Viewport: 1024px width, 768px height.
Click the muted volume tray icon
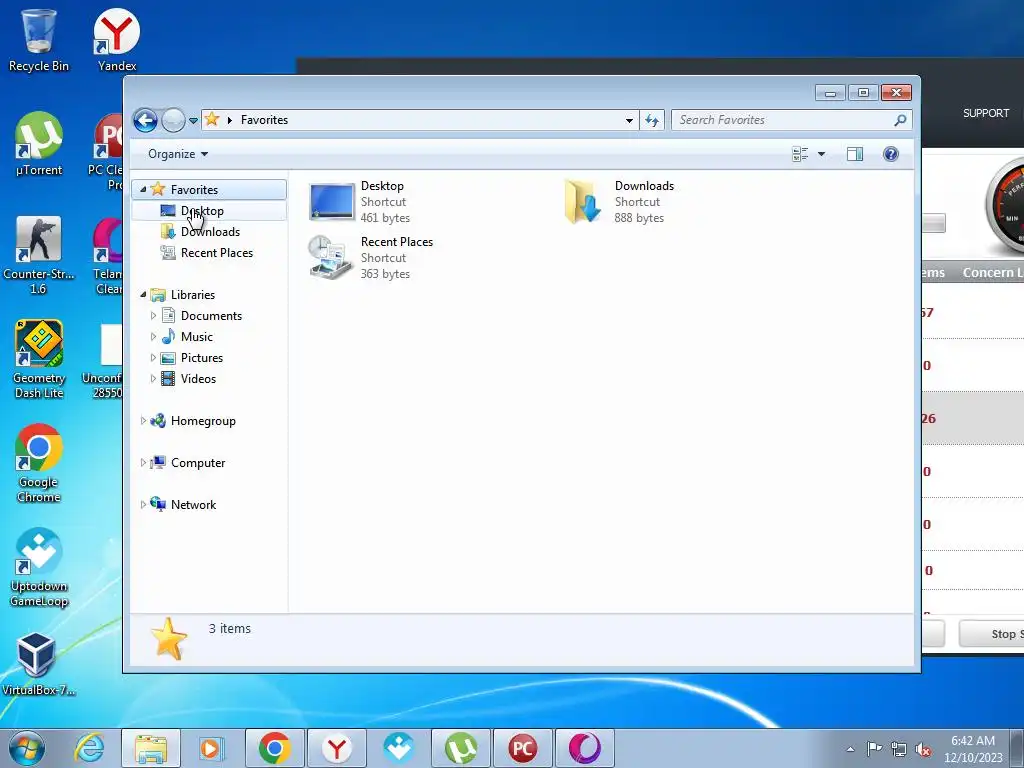pyautogui.click(x=923, y=749)
